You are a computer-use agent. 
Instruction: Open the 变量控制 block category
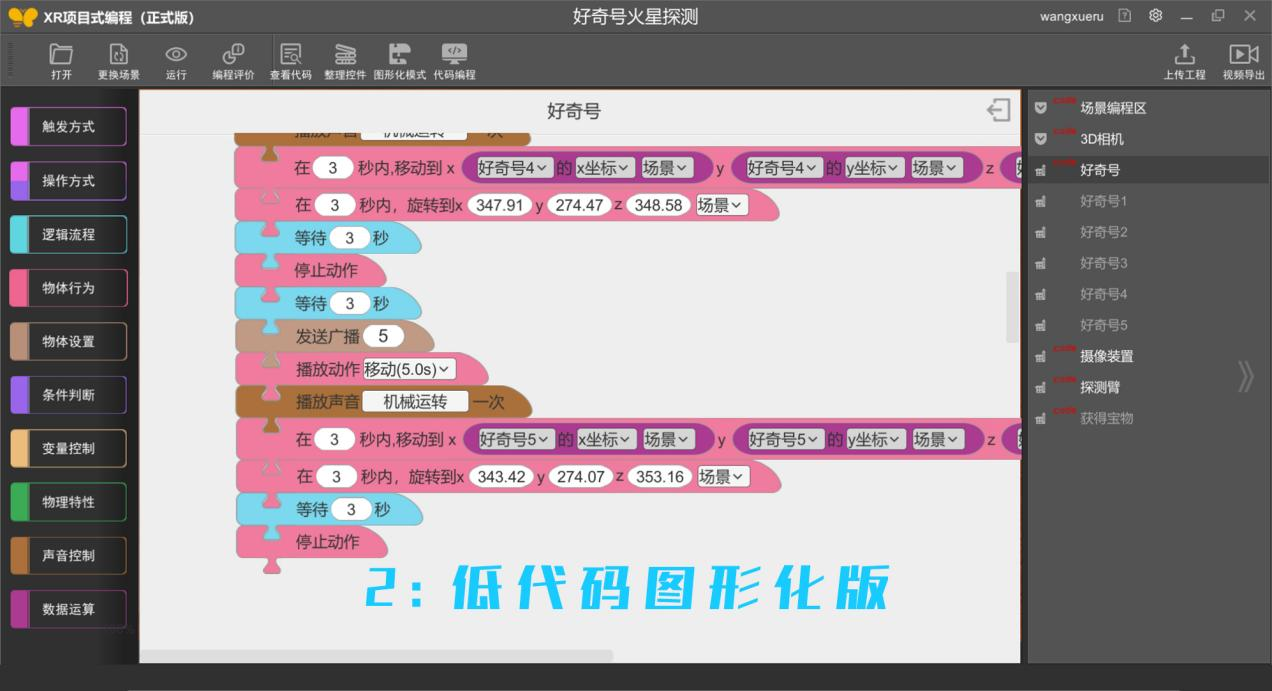pyautogui.click(x=67, y=448)
